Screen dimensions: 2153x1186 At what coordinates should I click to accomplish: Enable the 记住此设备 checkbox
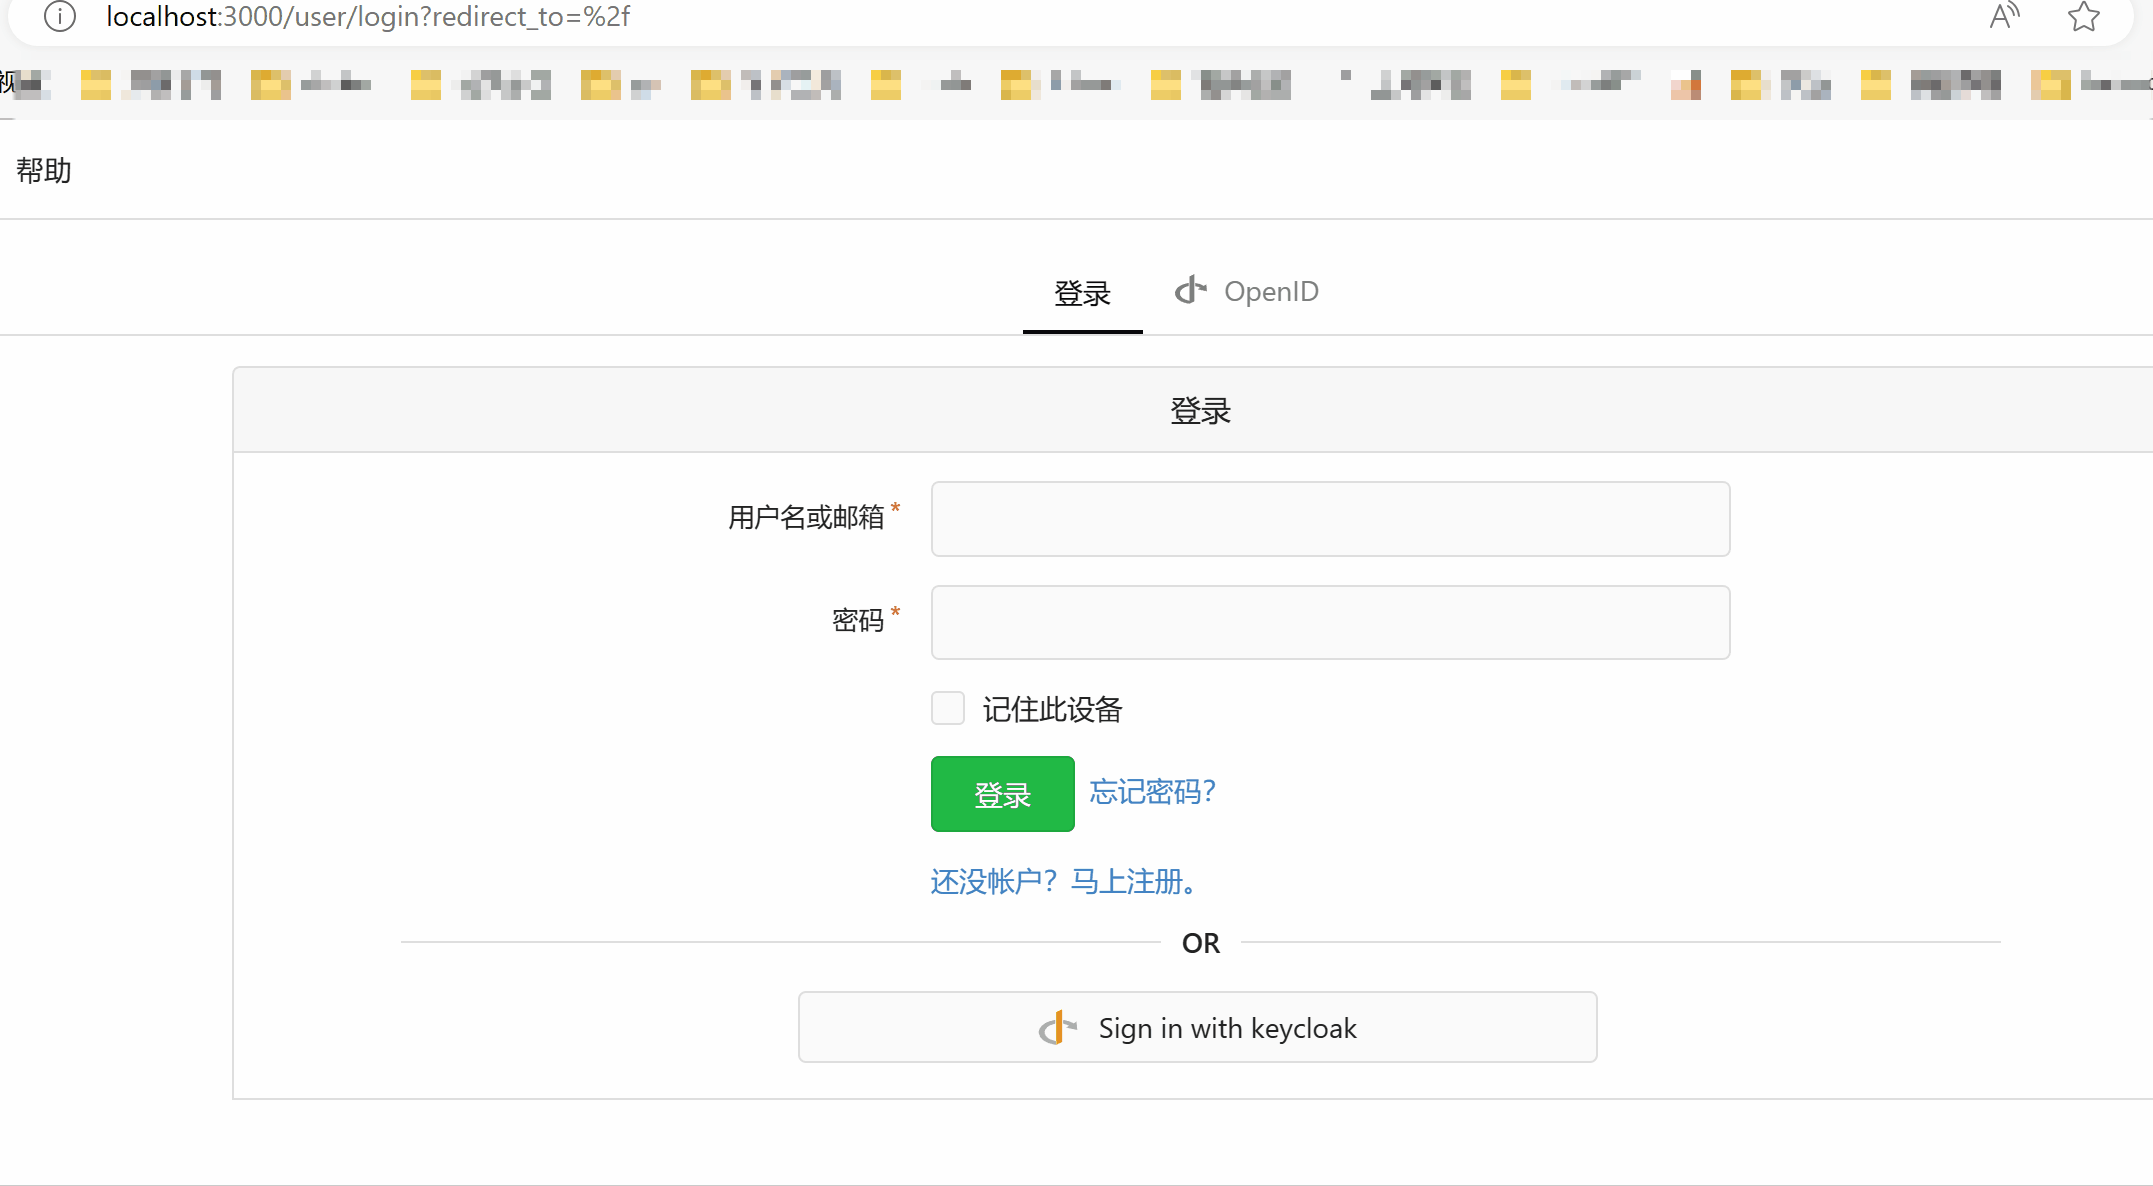[947, 708]
